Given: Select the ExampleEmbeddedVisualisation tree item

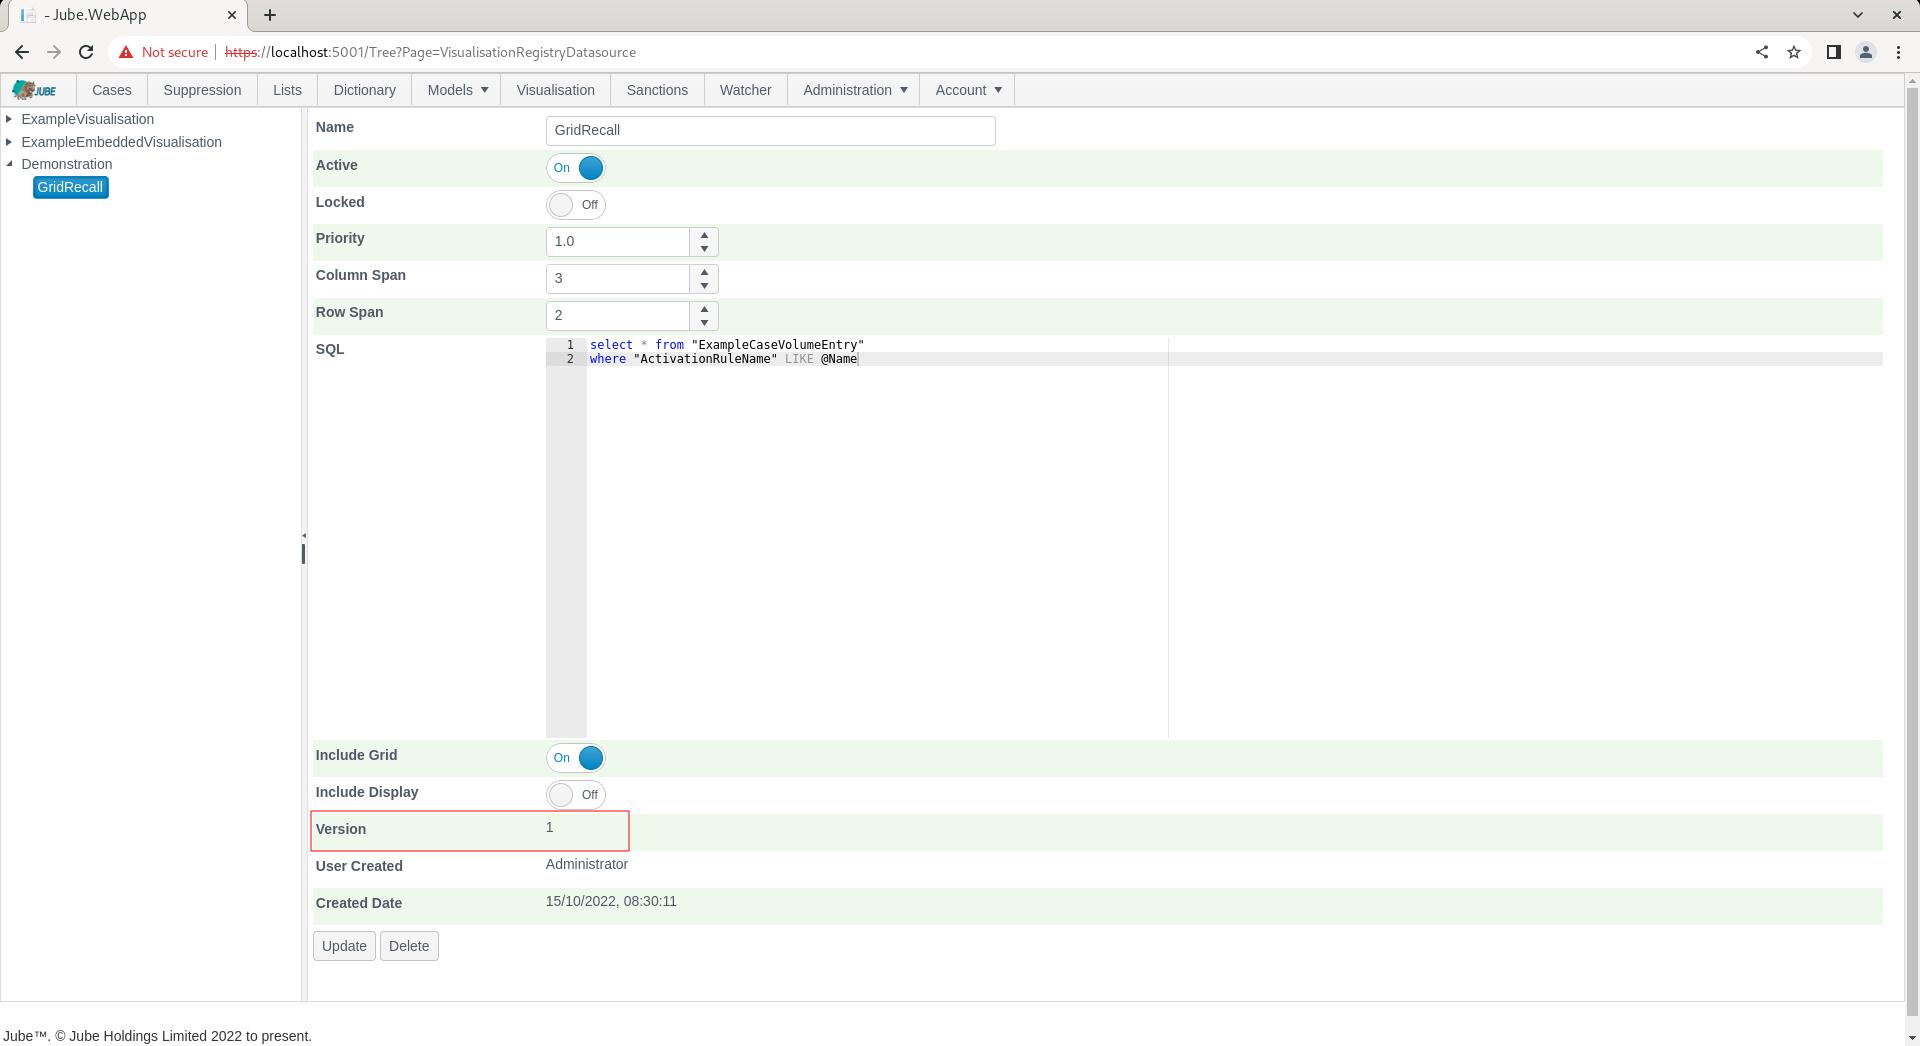Looking at the screenshot, I should pos(122,142).
